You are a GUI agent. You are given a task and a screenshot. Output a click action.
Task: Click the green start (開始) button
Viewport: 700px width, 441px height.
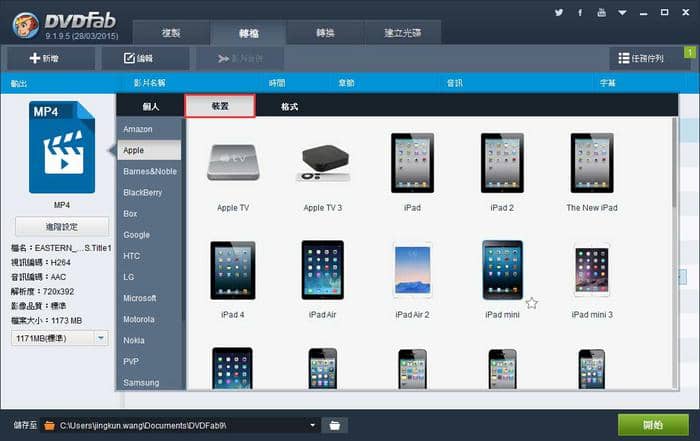click(653, 425)
